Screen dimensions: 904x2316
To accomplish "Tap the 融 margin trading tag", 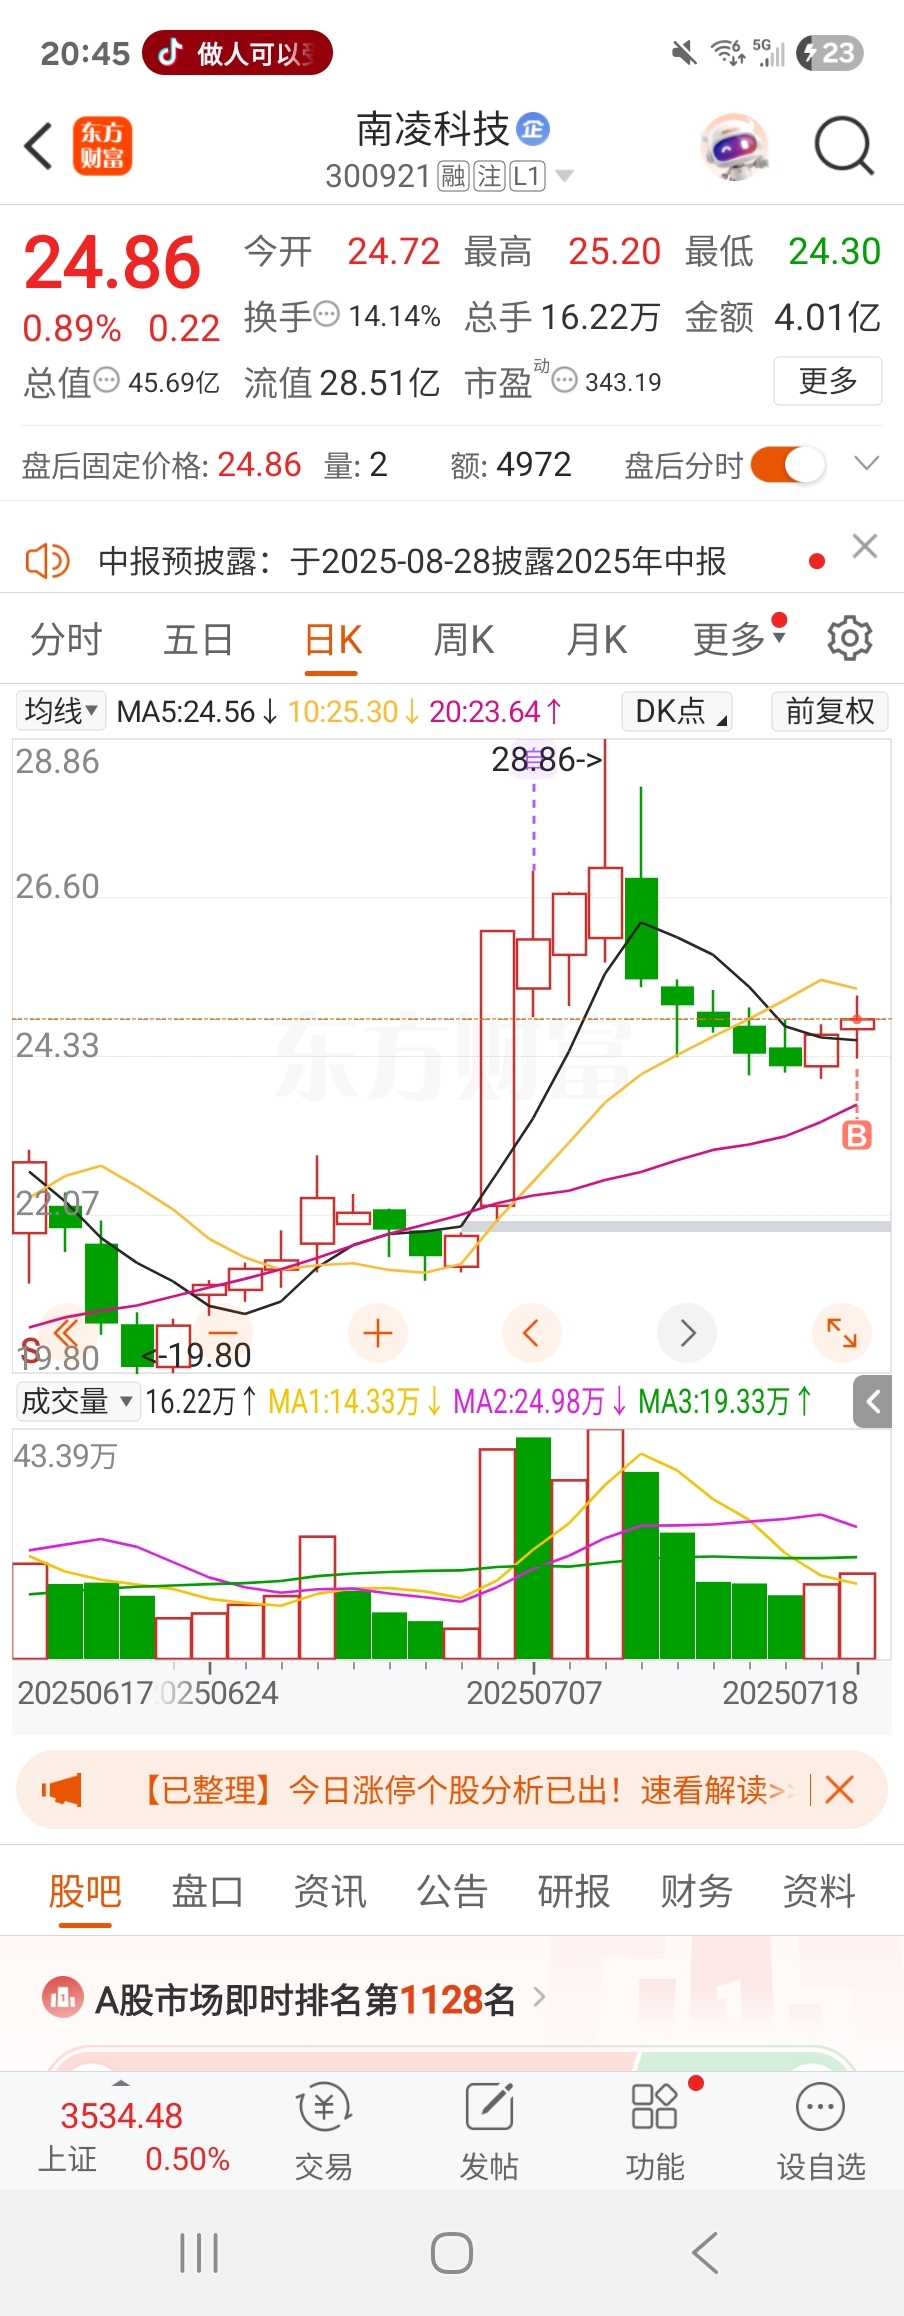I will (454, 177).
